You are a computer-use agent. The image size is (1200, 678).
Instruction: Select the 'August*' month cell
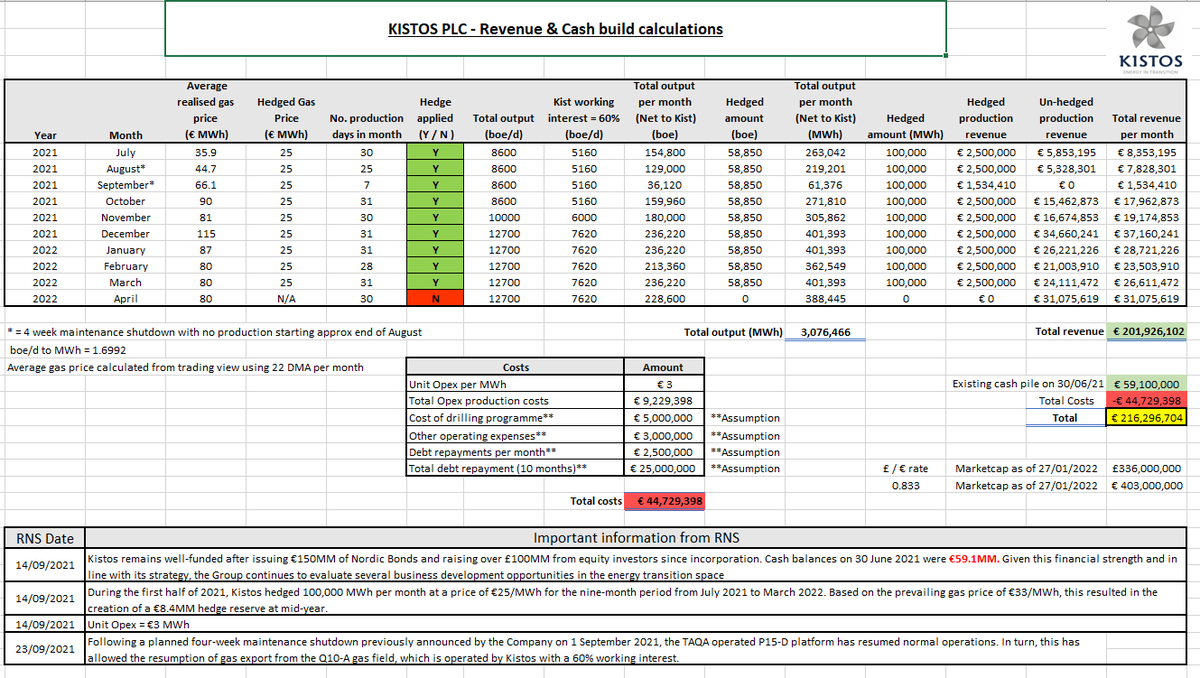click(x=125, y=169)
